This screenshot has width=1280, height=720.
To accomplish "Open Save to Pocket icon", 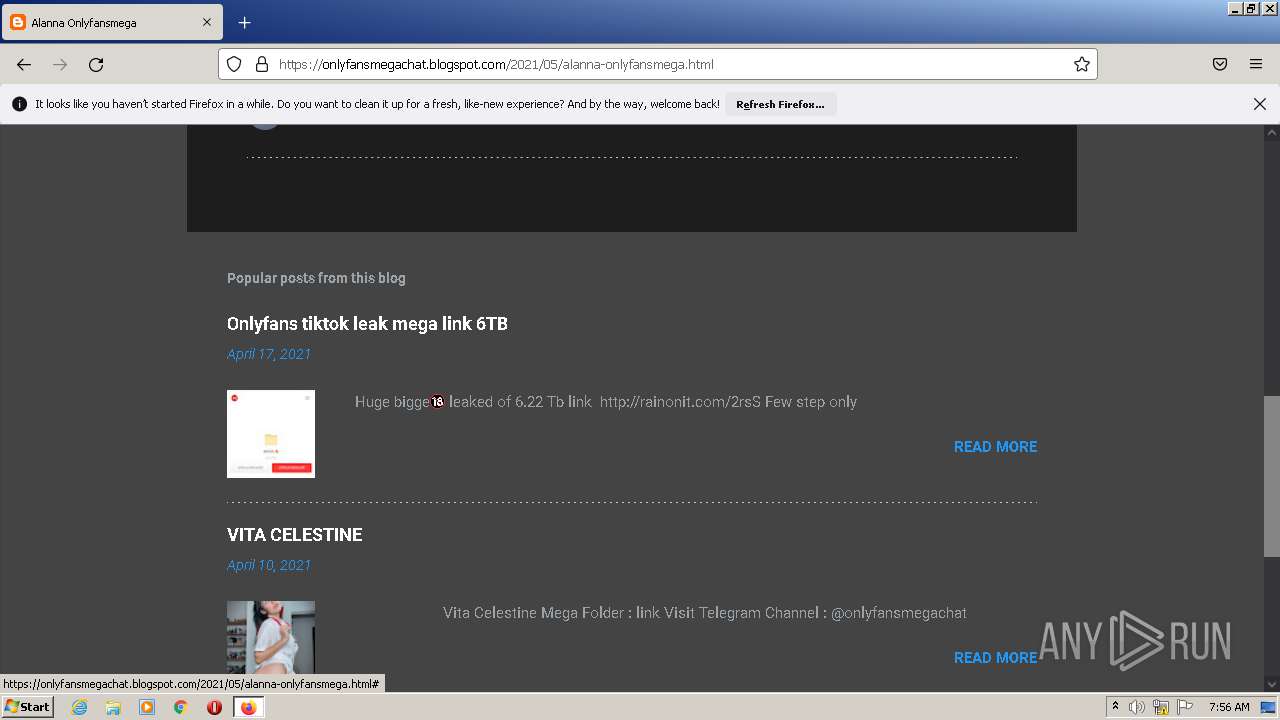I will click(1220, 64).
